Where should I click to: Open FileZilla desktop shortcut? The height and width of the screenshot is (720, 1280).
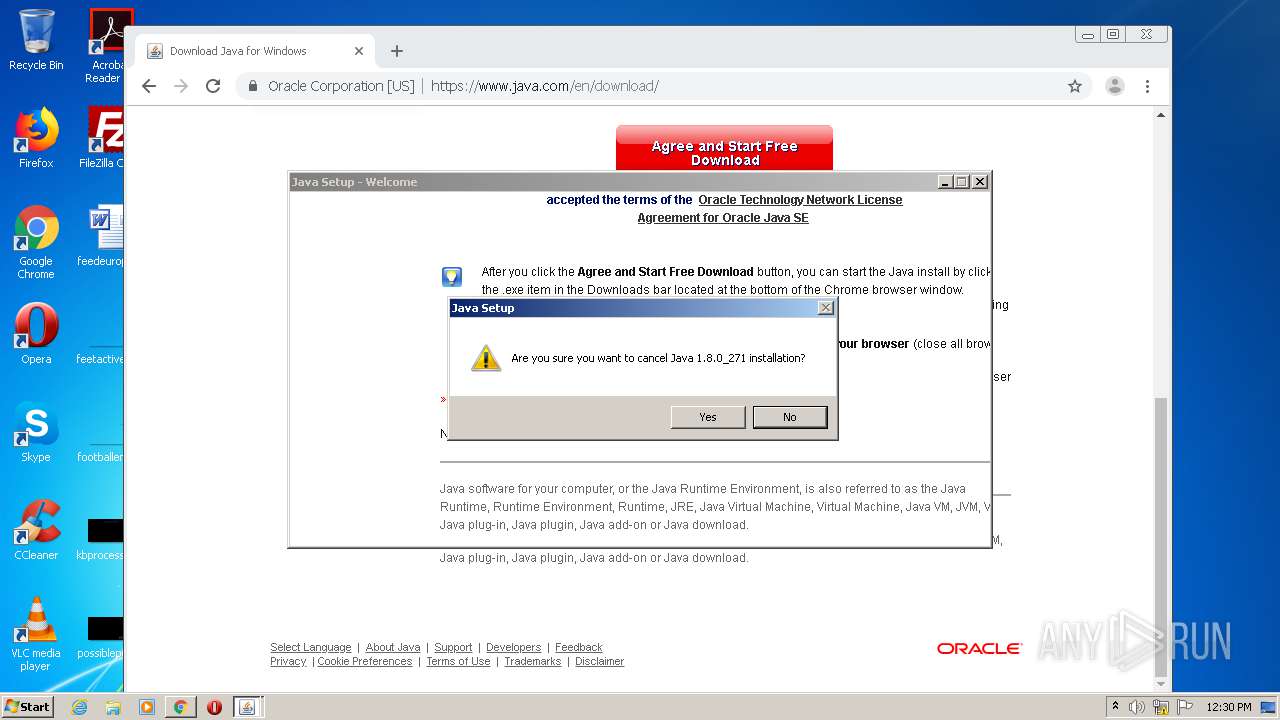pos(102,138)
